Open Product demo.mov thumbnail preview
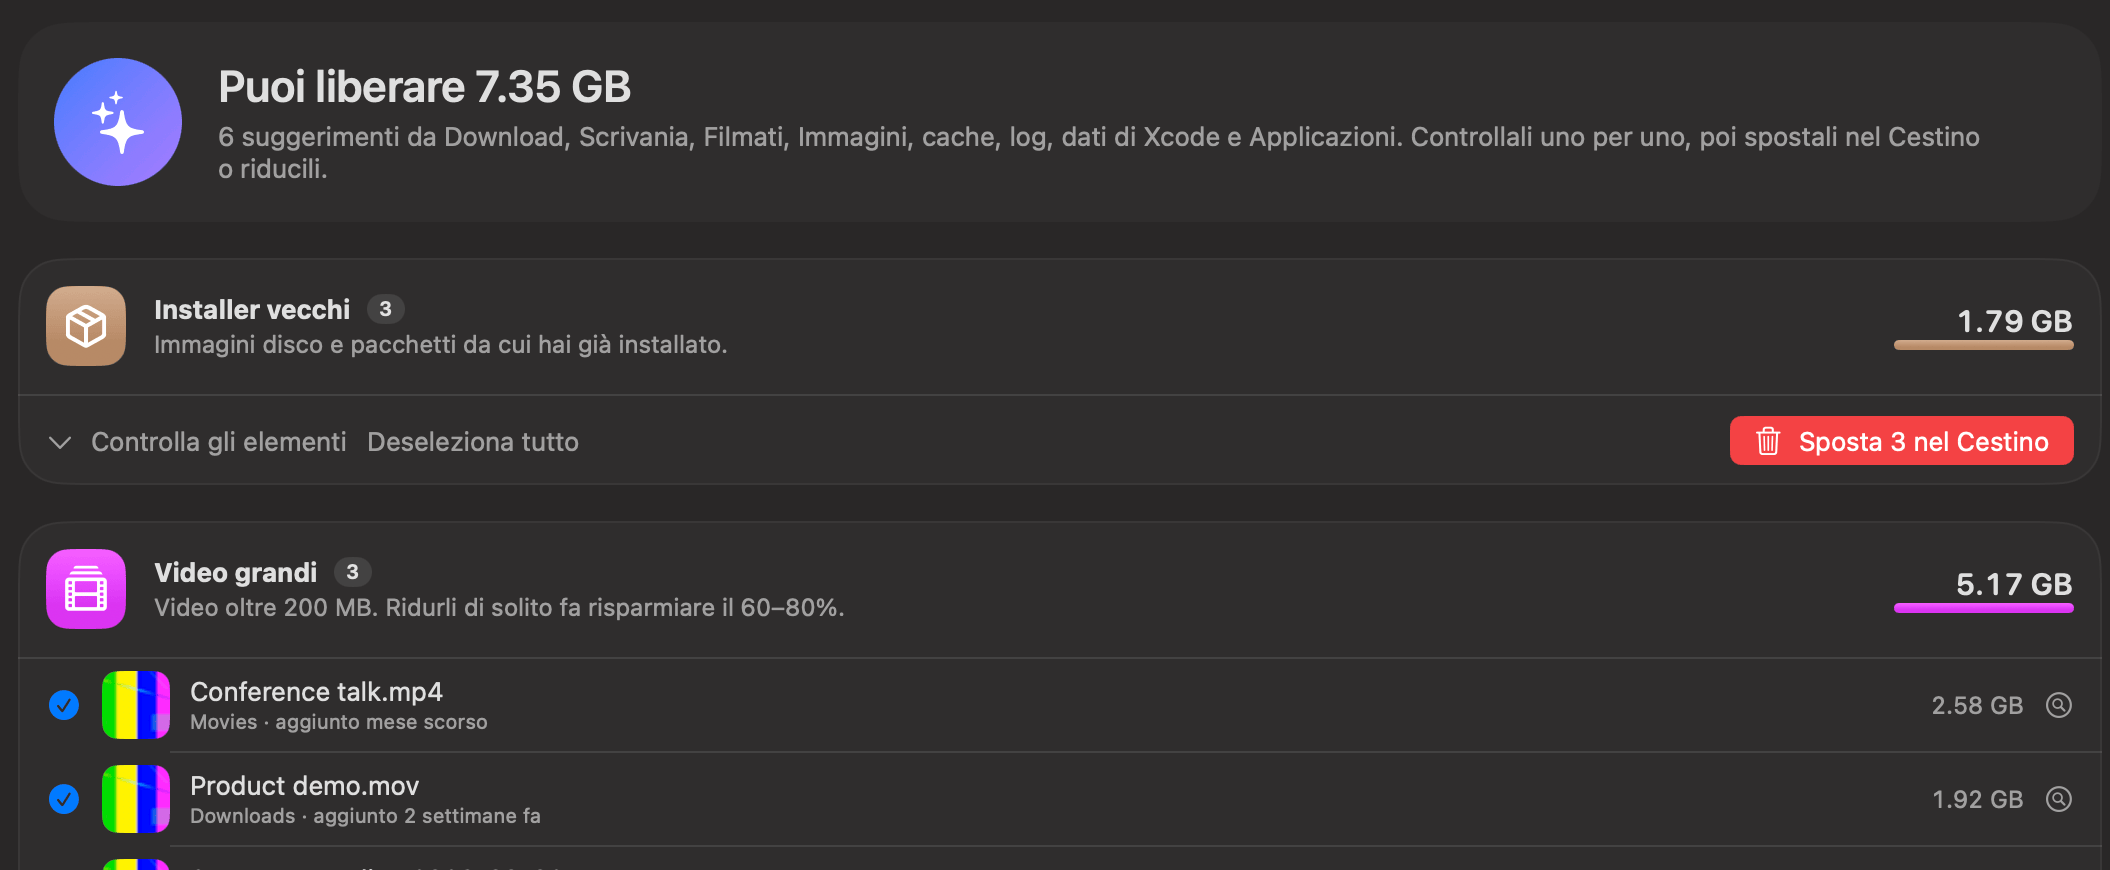The image size is (2110, 870). coord(136,799)
